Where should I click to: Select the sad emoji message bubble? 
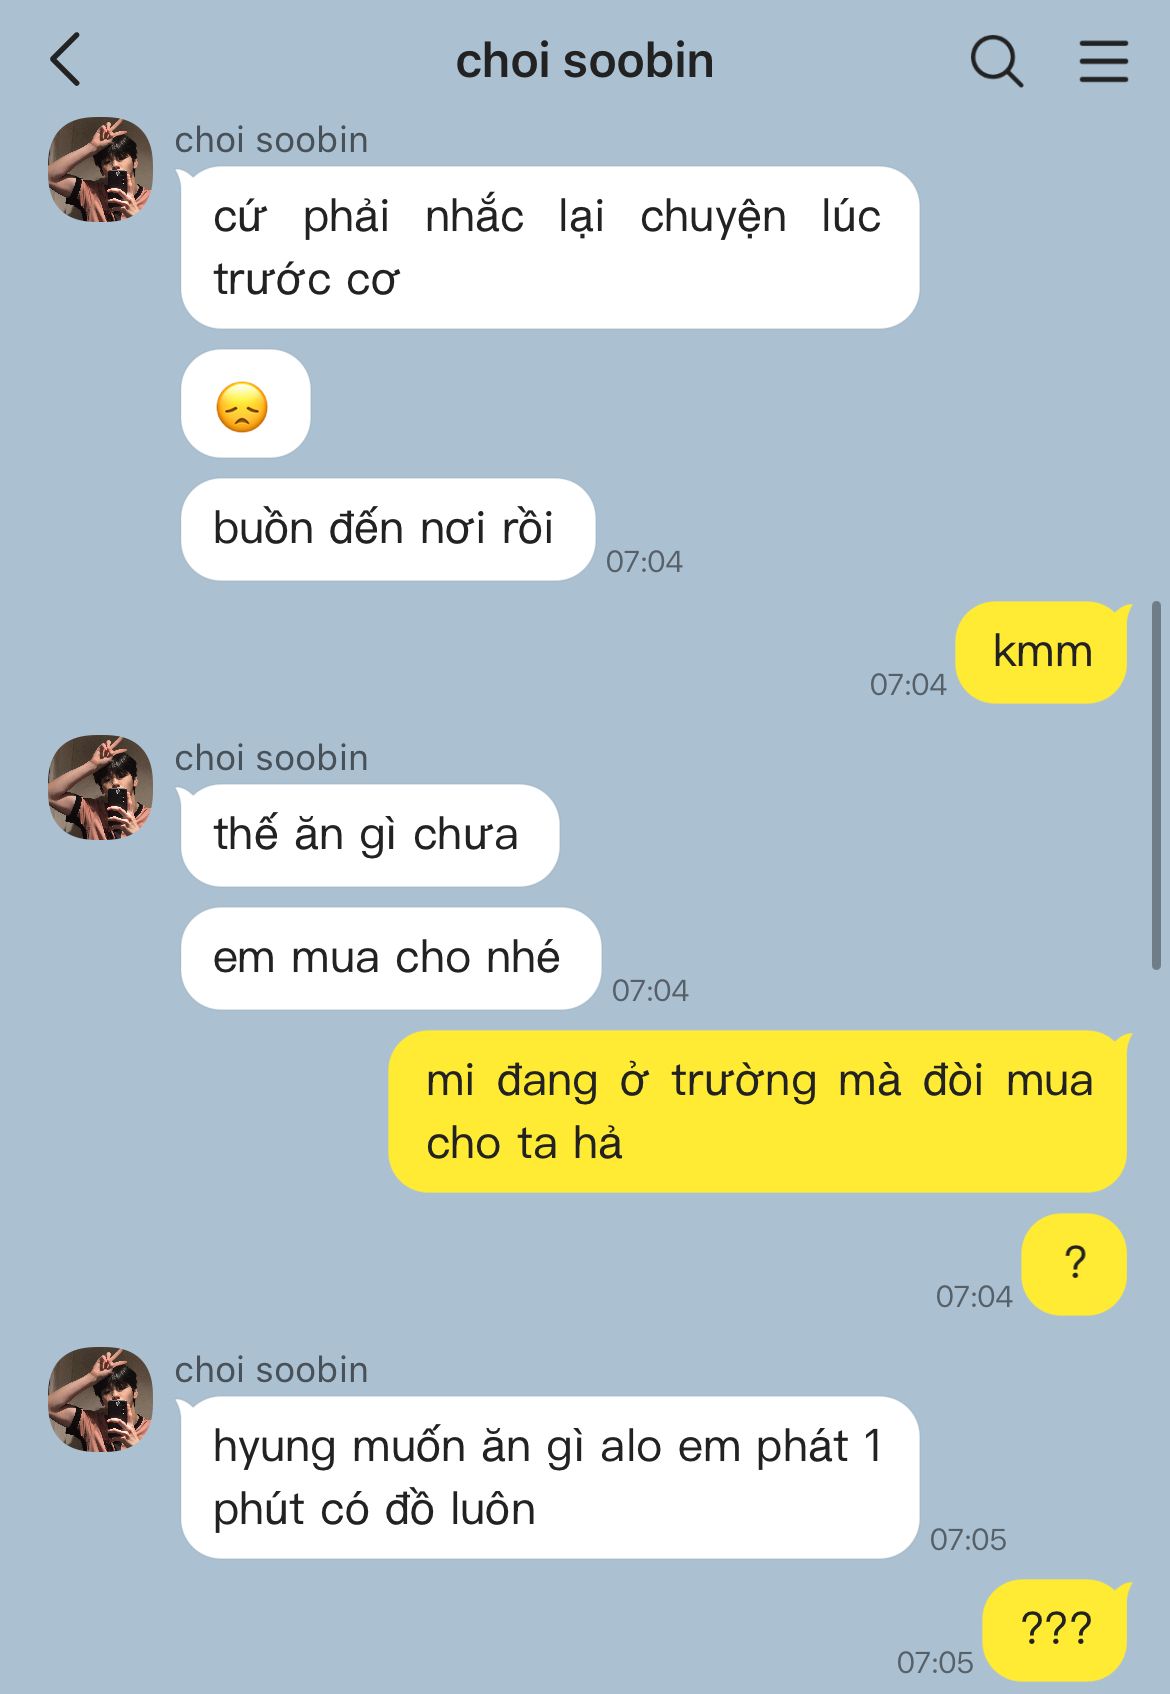click(x=245, y=404)
